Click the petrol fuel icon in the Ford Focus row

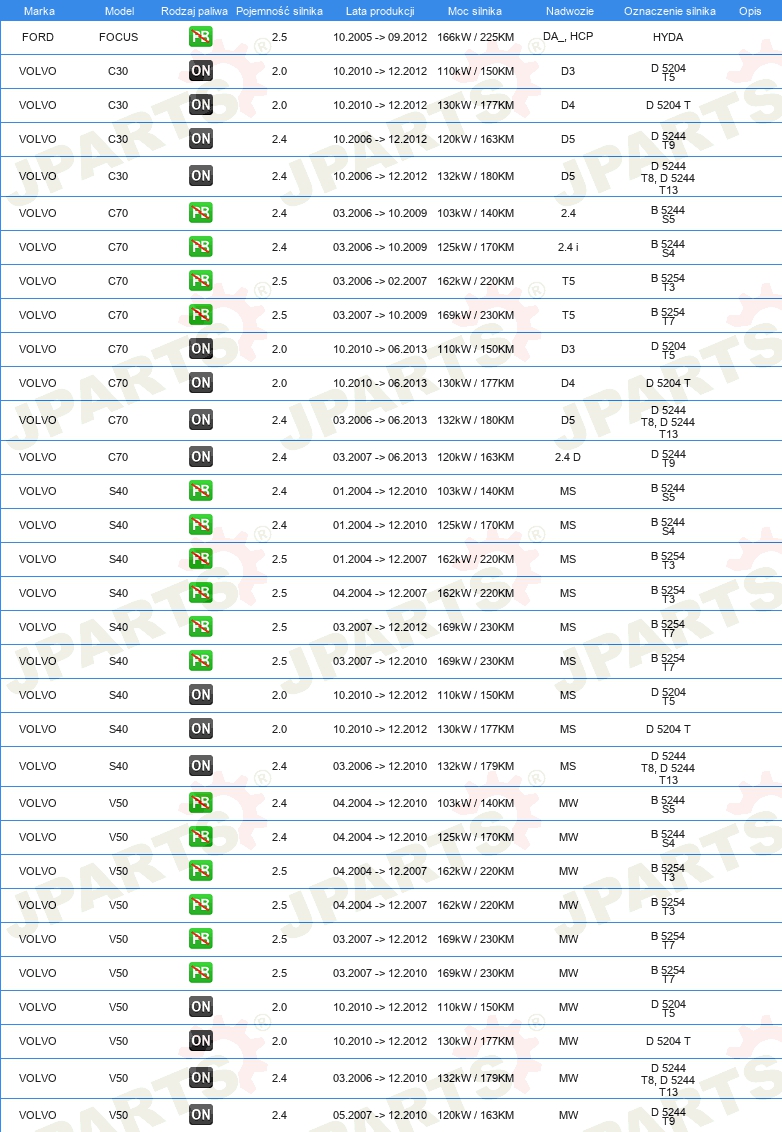pos(201,37)
